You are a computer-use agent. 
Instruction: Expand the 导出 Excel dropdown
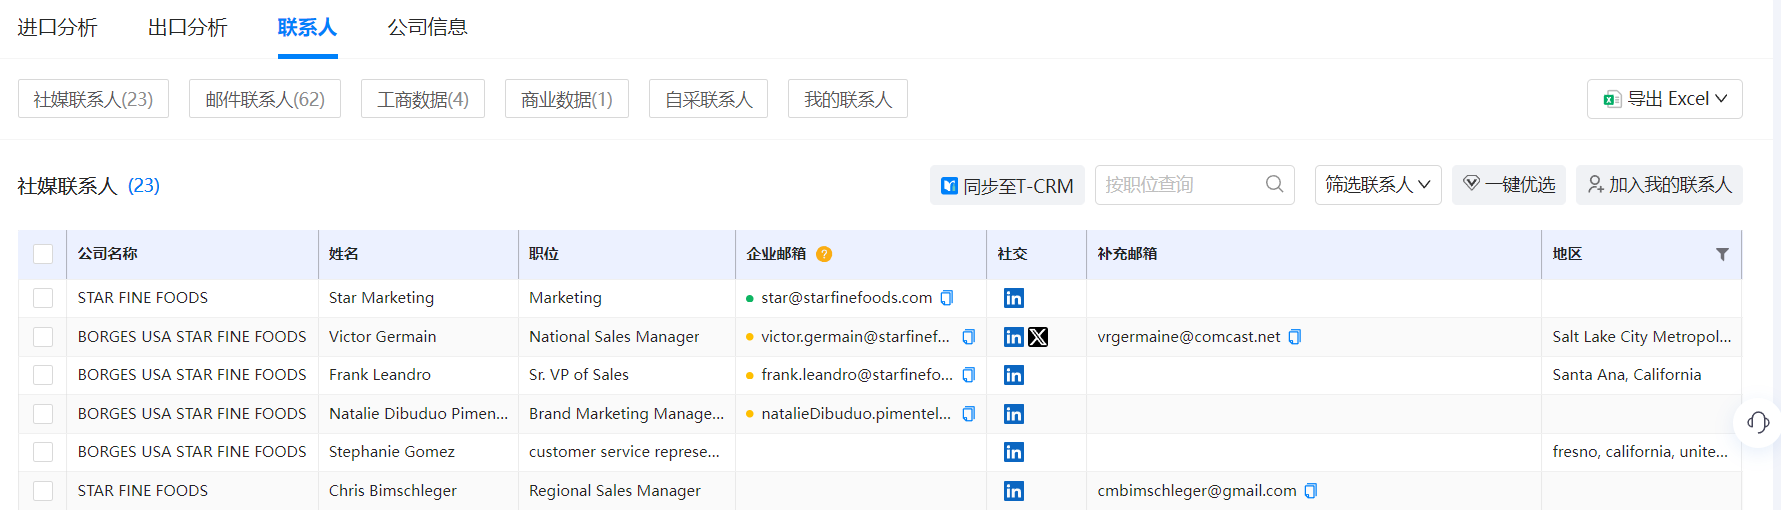click(x=1664, y=99)
